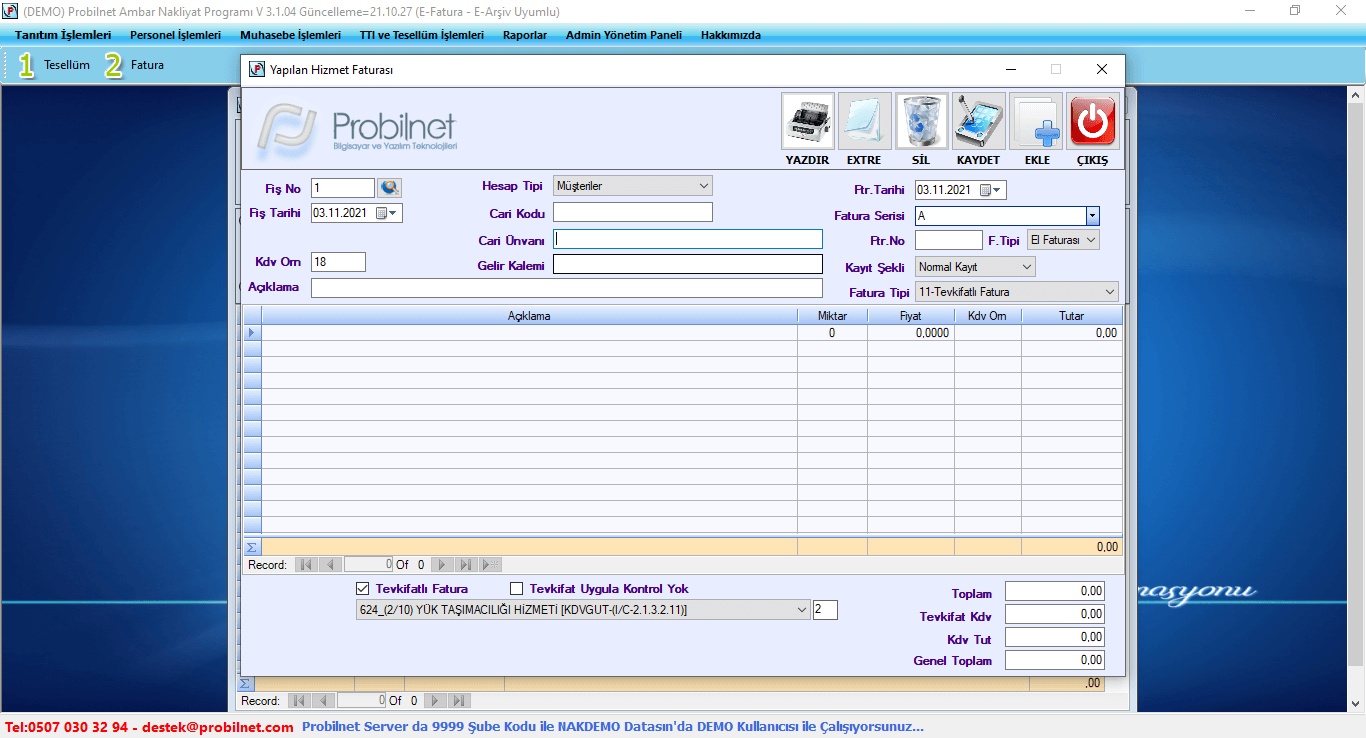Click the Cari Kodu input field

click(632, 212)
